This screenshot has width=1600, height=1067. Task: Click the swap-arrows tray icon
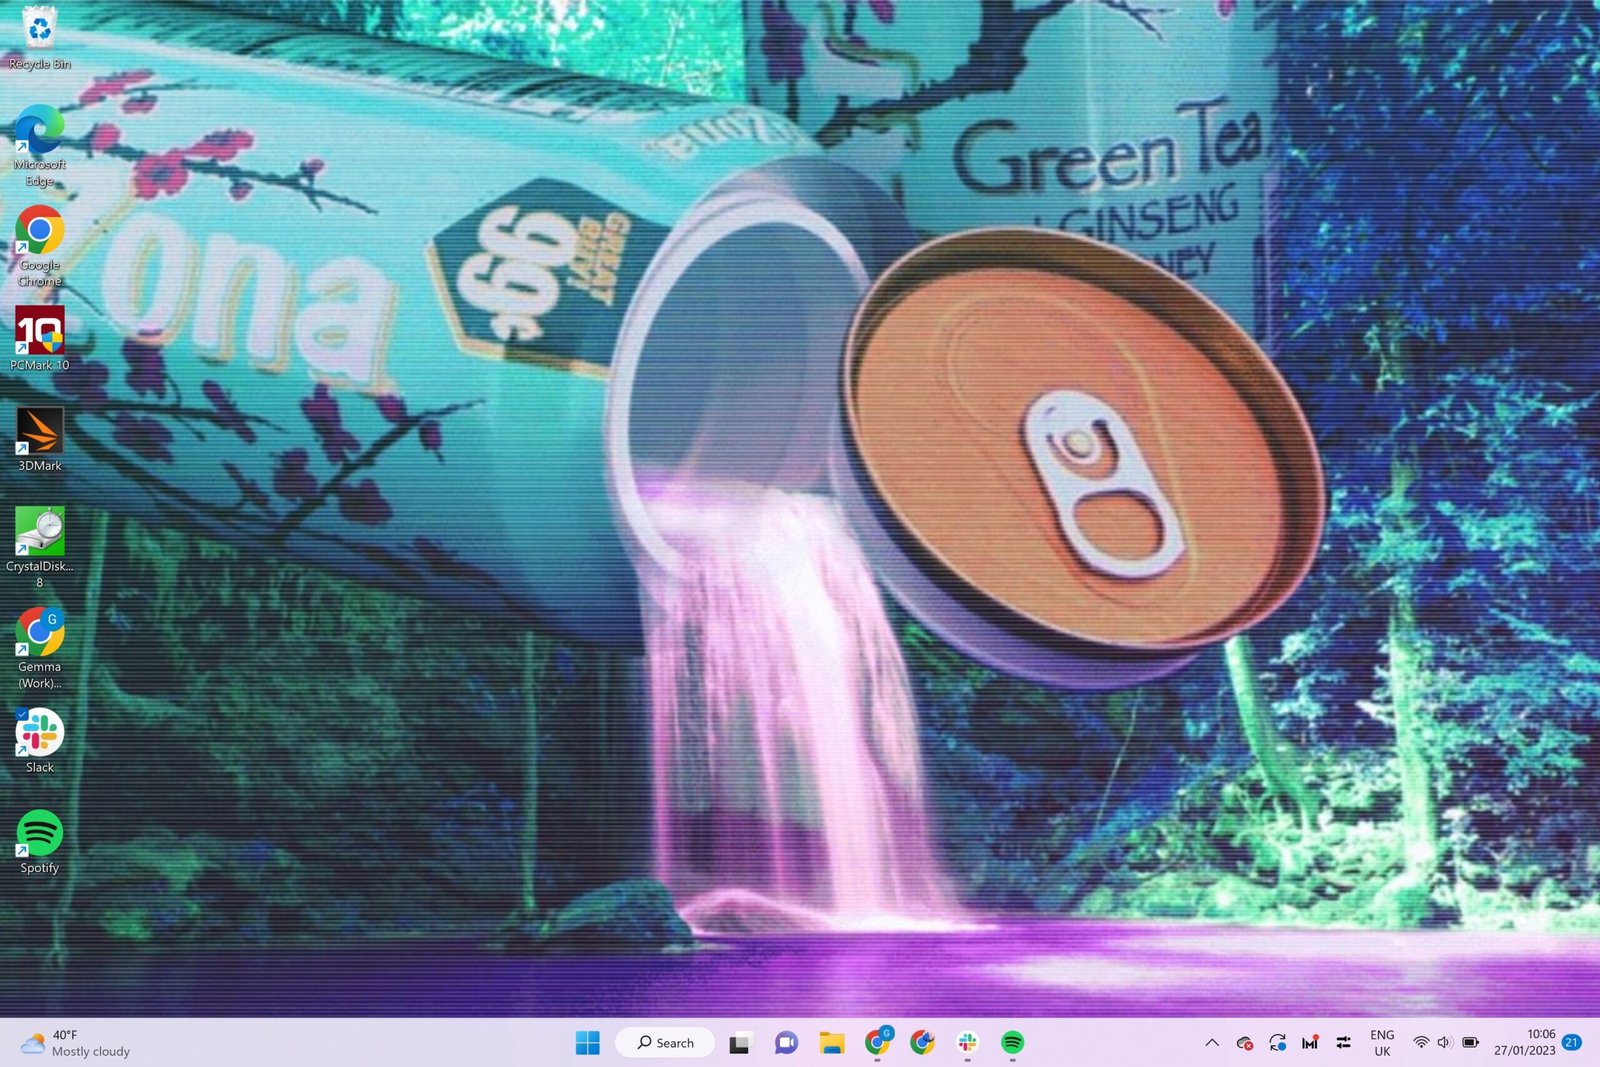(1343, 1043)
